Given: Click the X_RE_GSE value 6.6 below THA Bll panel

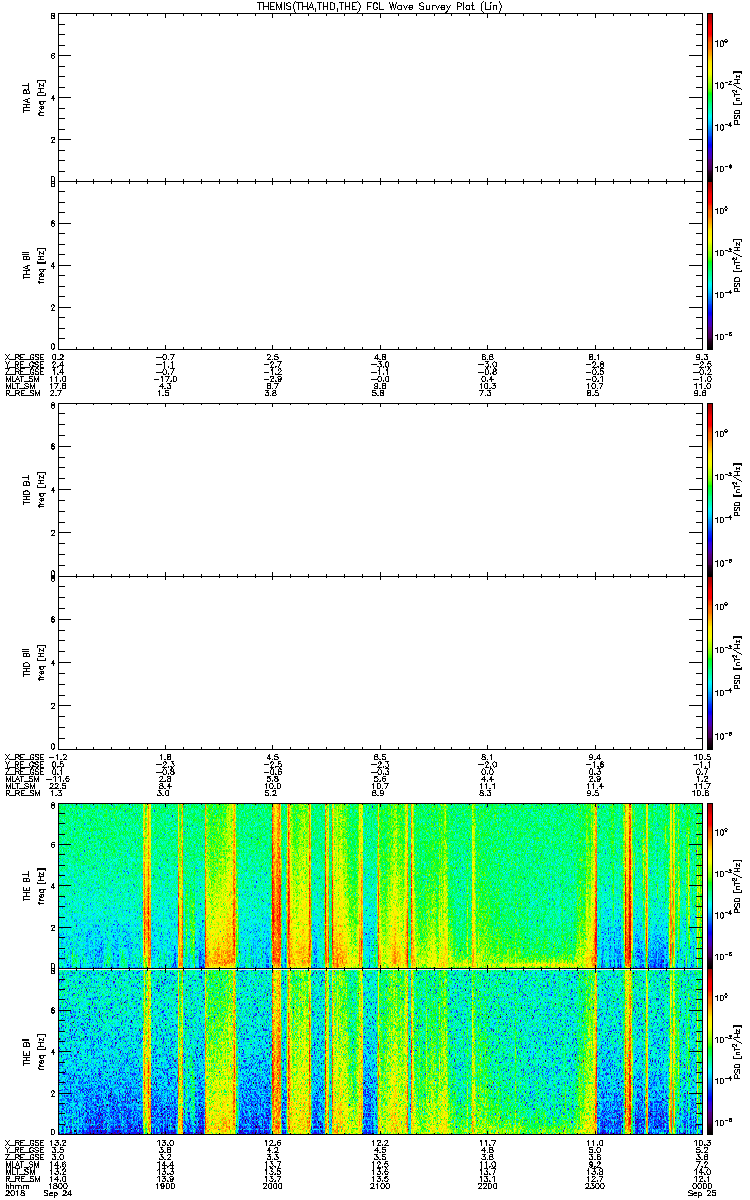Looking at the screenshot, I should pos(487,355).
